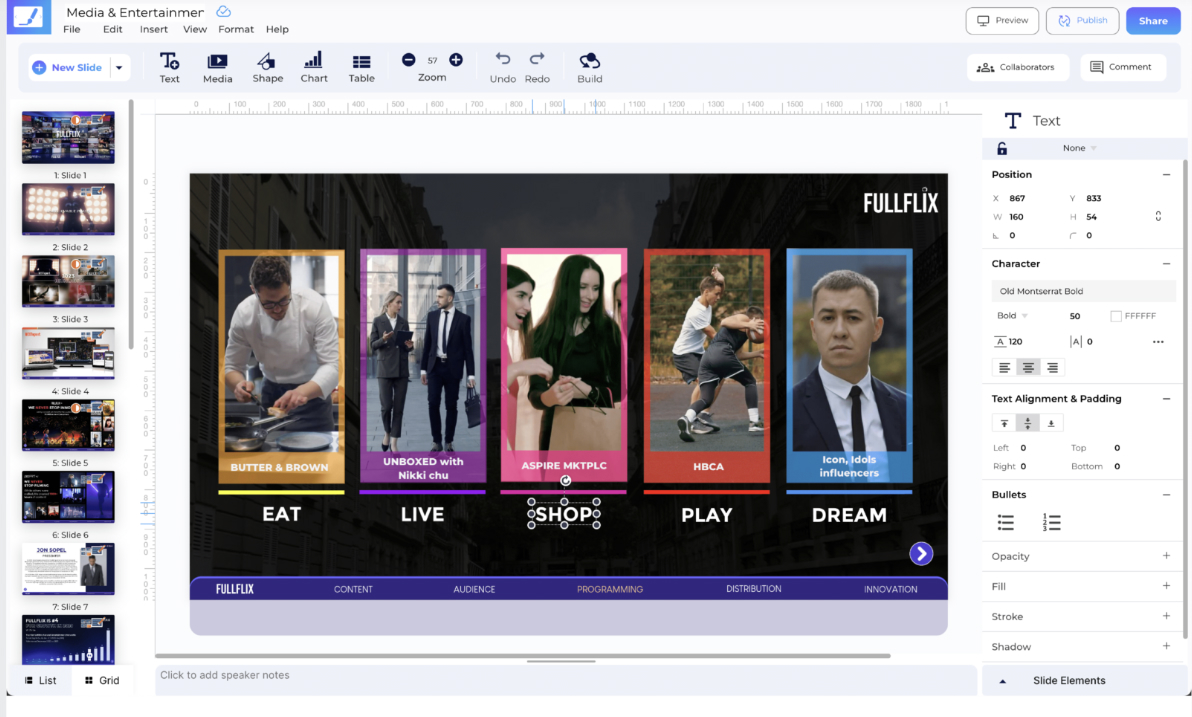The height and width of the screenshot is (717, 1192).
Task: Click the next arrow circle on slide
Action: (x=921, y=554)
